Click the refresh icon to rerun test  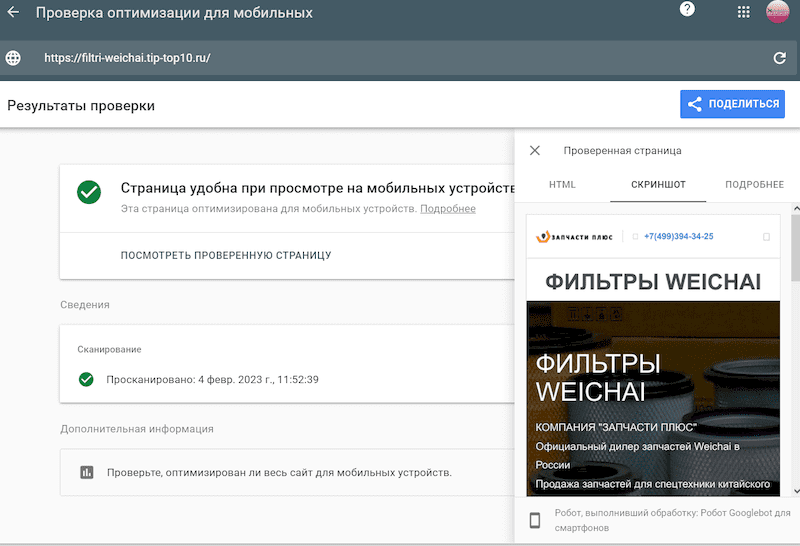tap(780, 58)
